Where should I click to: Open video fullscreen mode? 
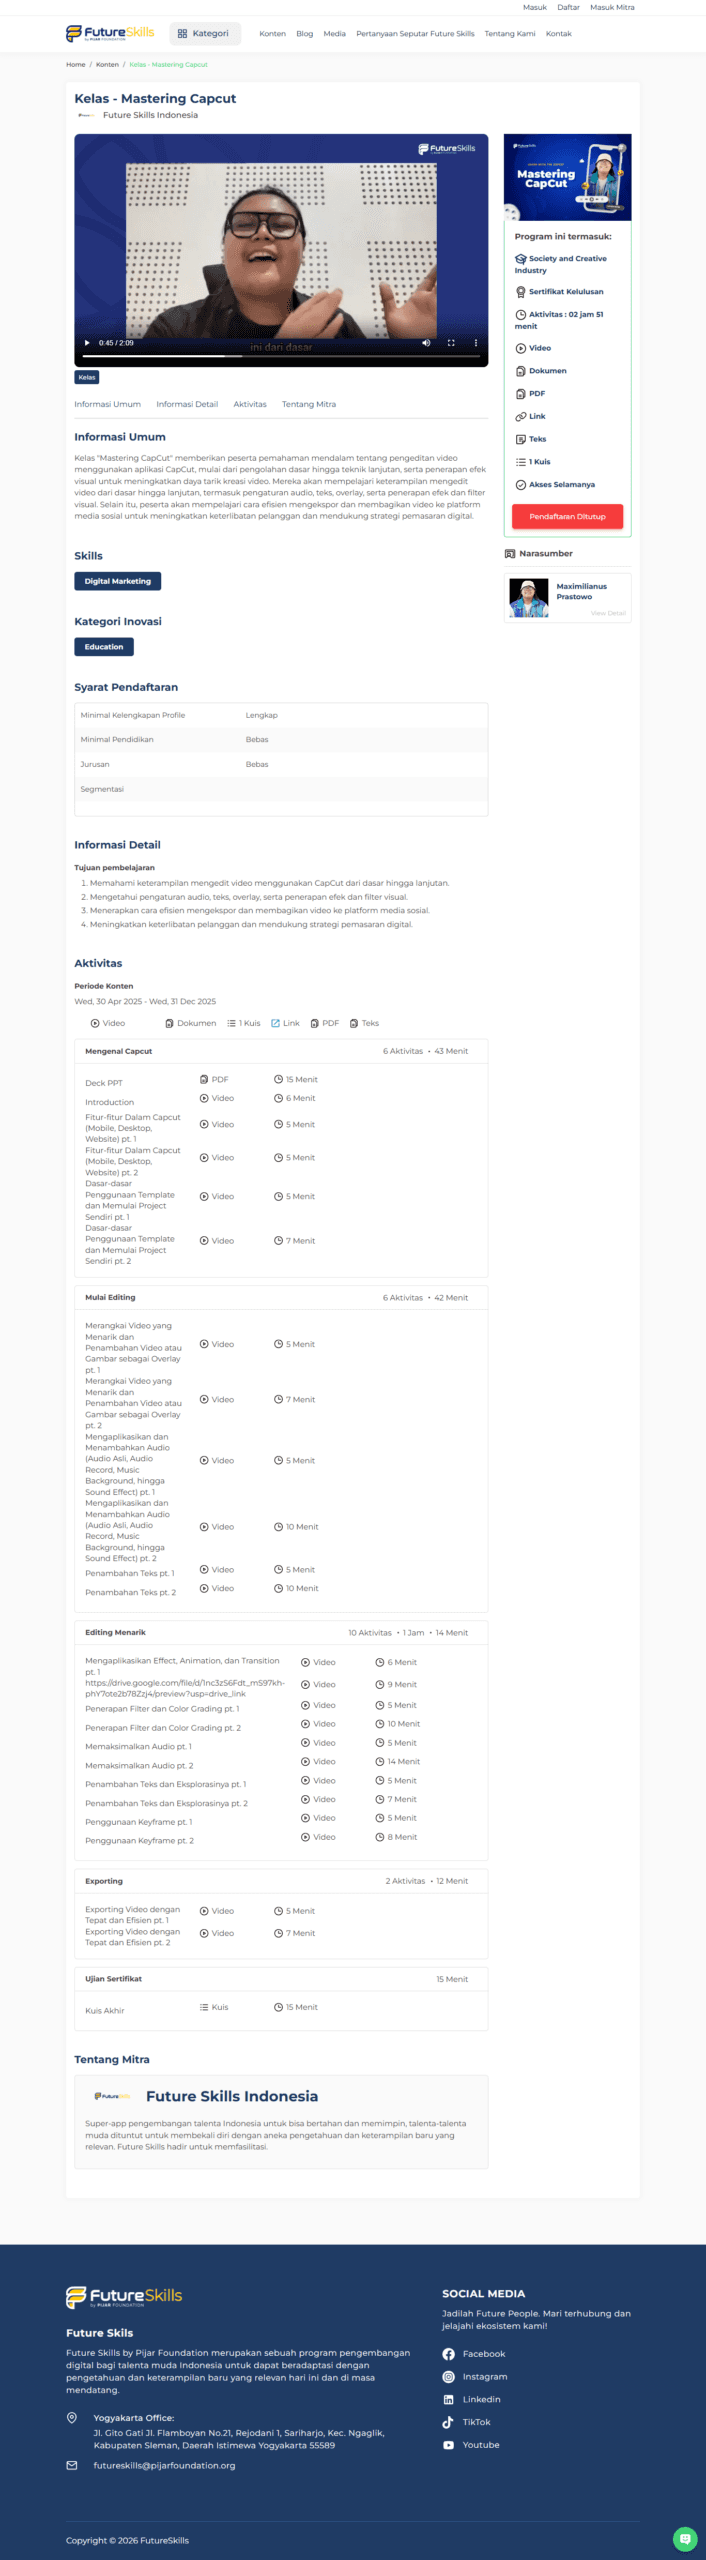tap(451, 343)
